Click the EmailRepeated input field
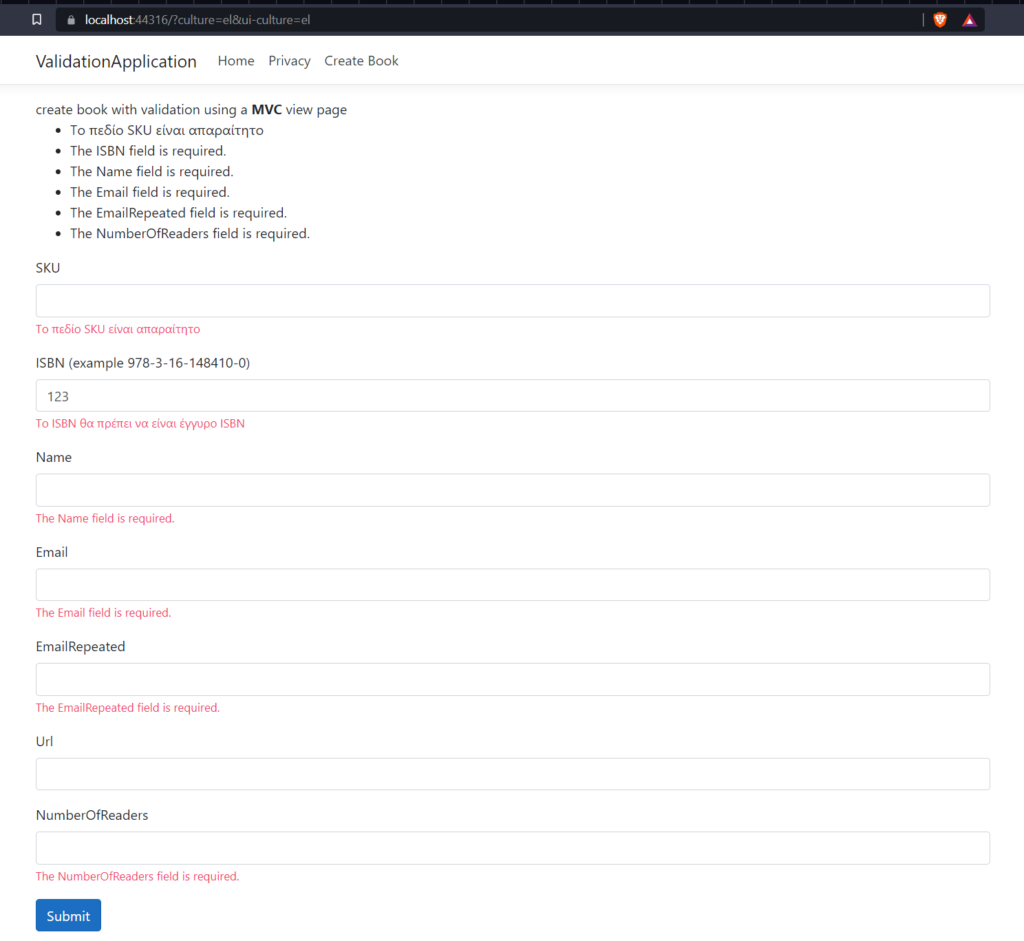 512,679
